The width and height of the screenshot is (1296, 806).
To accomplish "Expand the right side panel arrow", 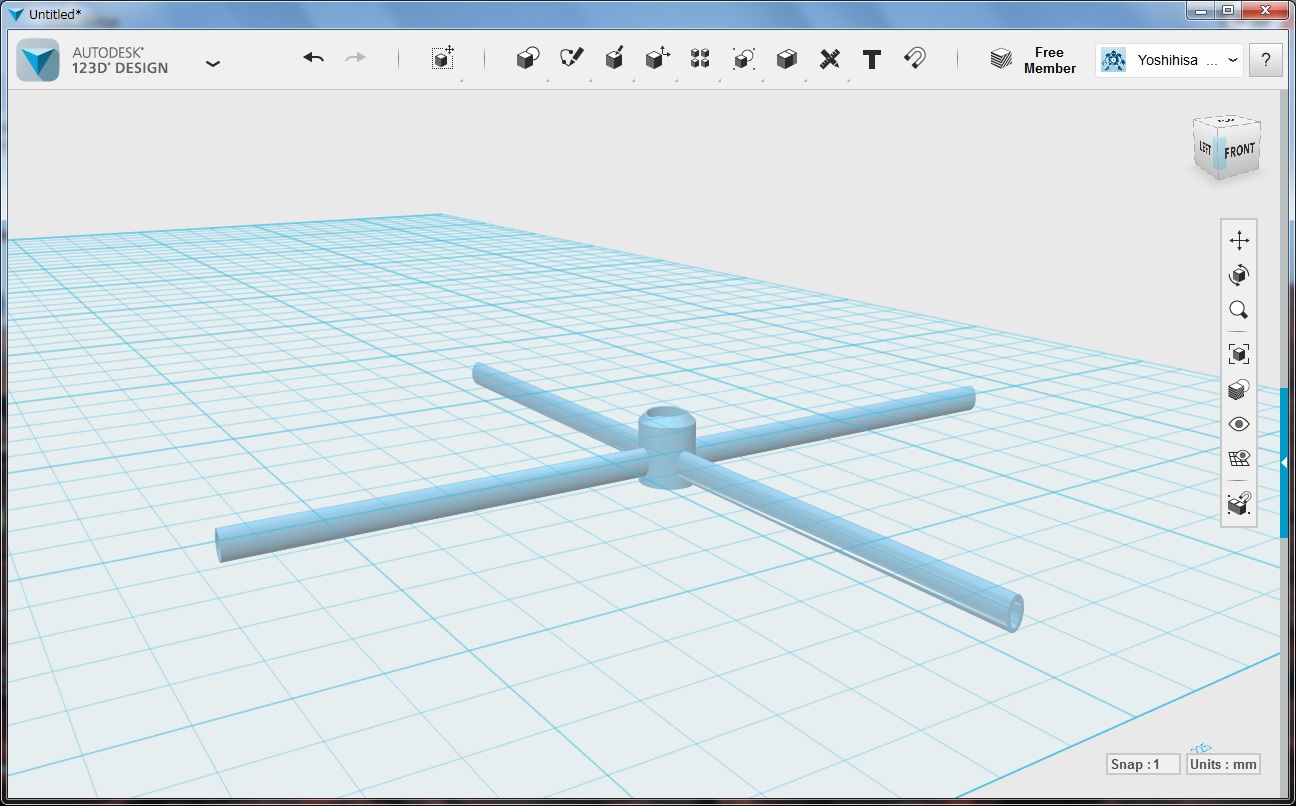I will (1284, 462).
